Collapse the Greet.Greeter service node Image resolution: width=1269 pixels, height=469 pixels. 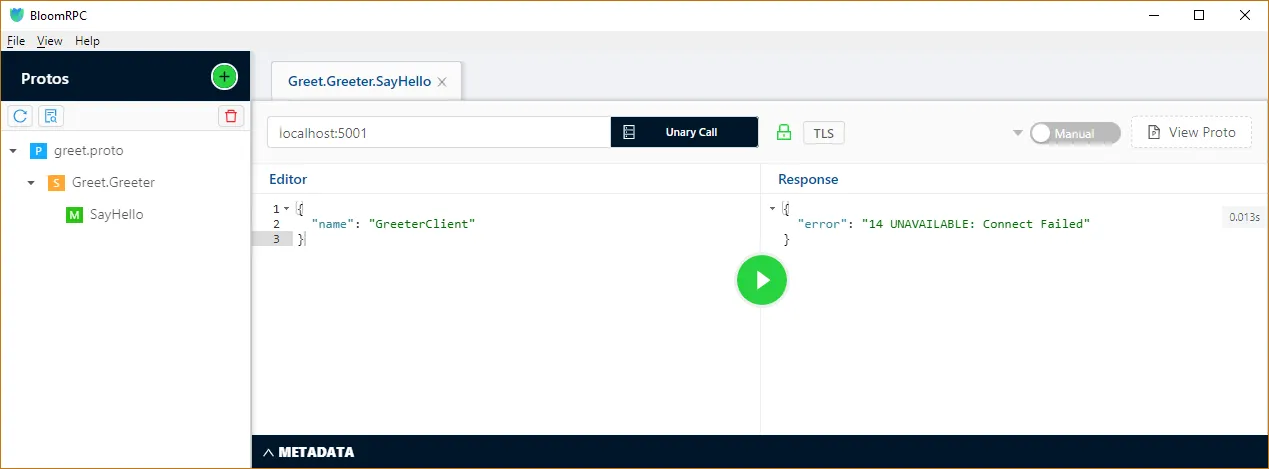coord(31,183)
